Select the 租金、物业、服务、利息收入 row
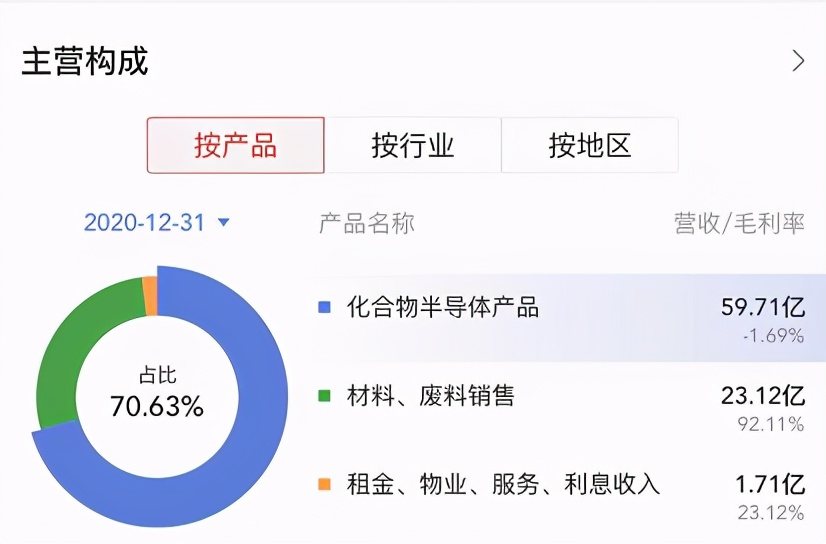This screenshot has width=826, height=544. [x=567, y=495]
